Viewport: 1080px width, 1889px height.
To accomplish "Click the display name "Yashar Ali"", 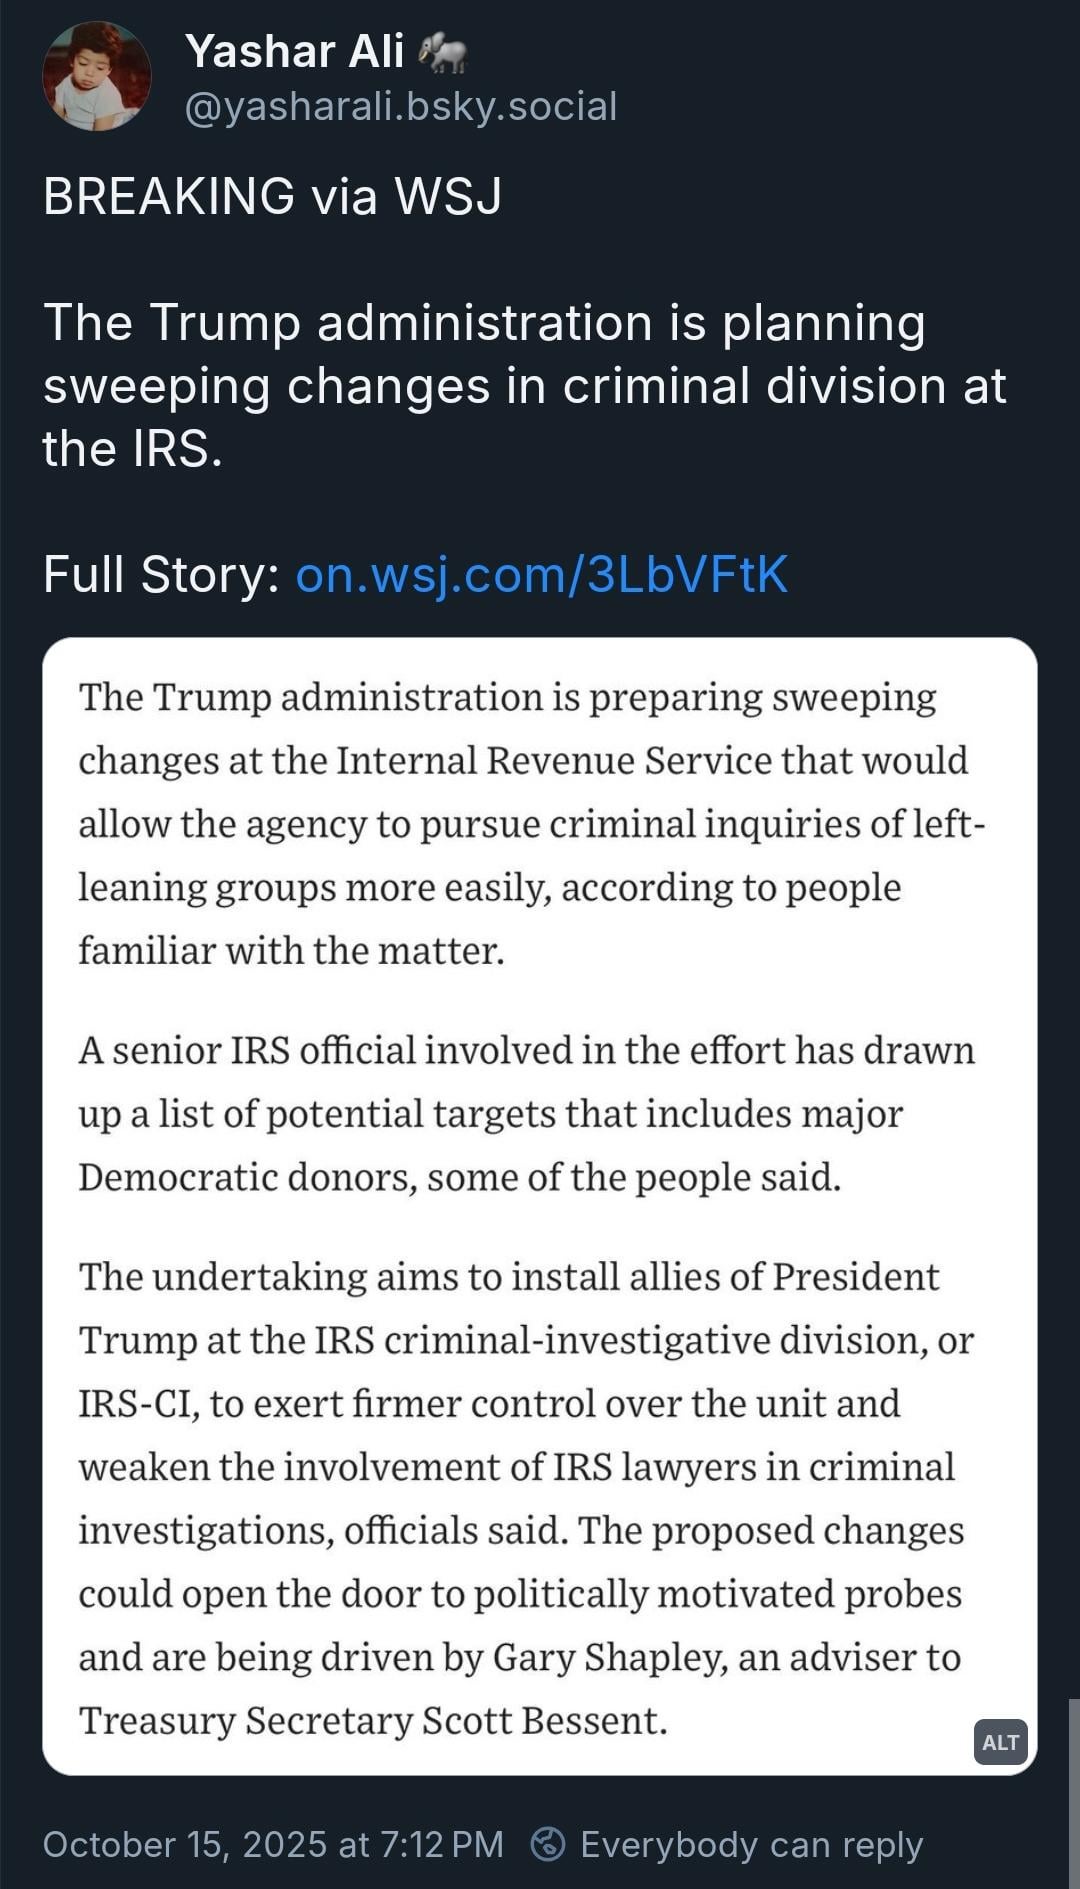I will (x=294, y=51).
